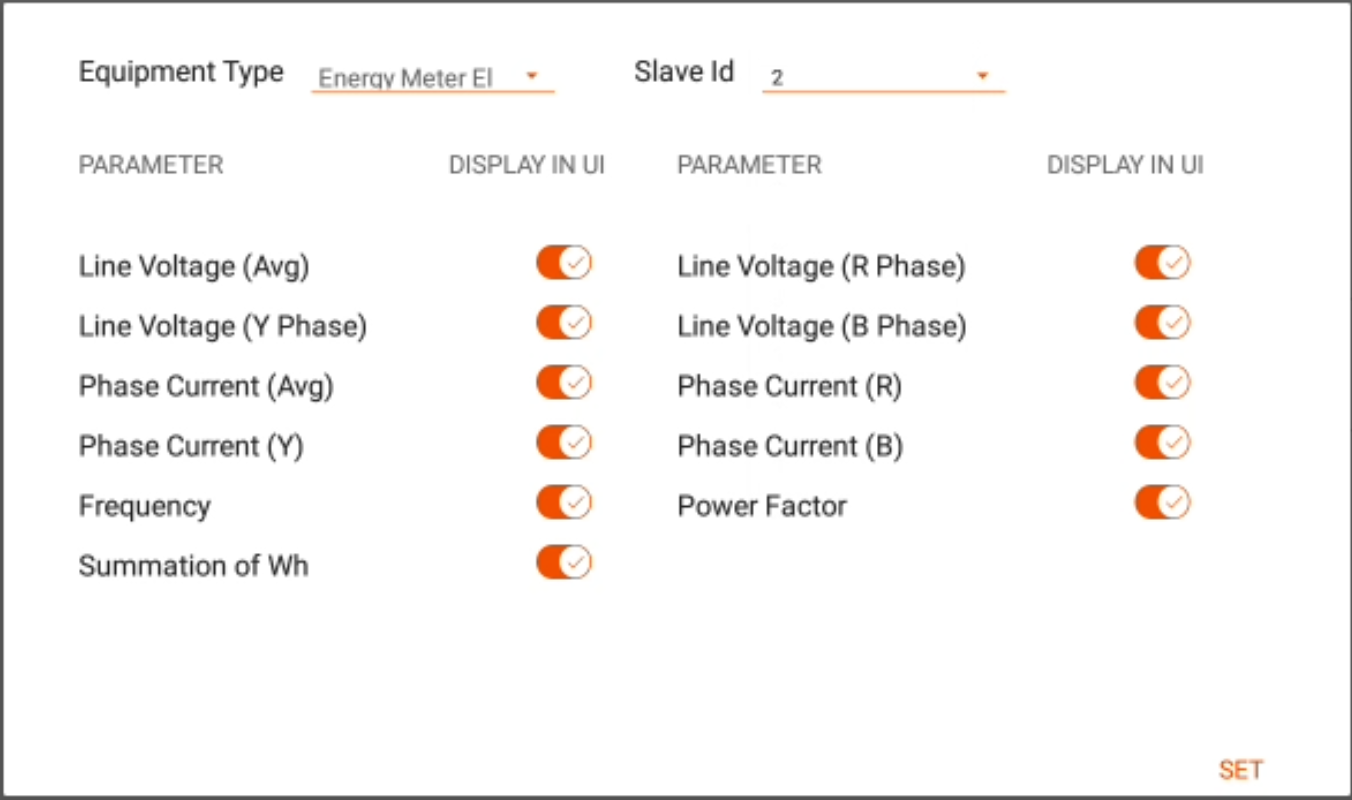Toggle Line Voltage (R Phase) switch
This screenshot has height=800, width=1352.
click(x=1162, y=263)
